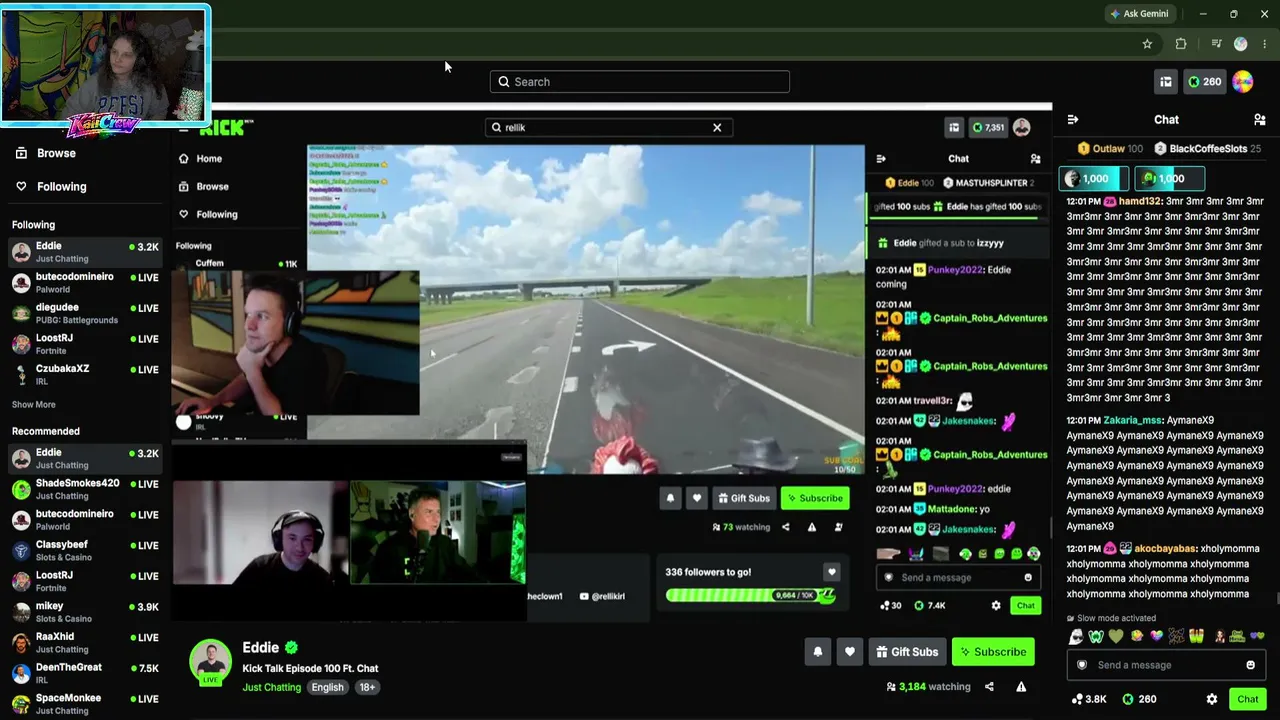Click the green Subscribe button for Eddie

pos(993,652)
